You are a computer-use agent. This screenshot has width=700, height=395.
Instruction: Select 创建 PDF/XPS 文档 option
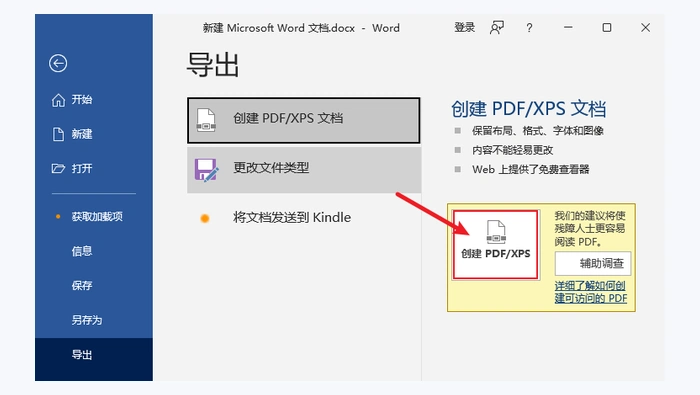pyautogui.click(x=304, y=120)
